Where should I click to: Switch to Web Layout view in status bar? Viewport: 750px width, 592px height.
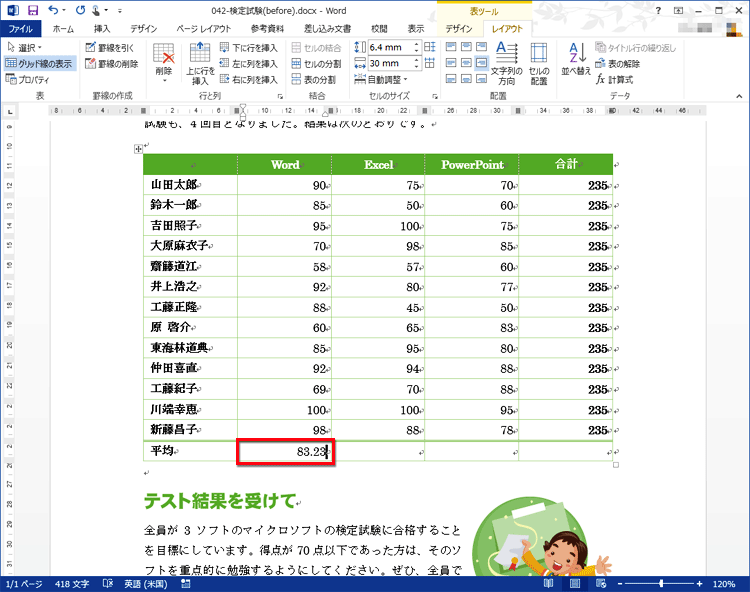pyautogui.click(x=601, y=583)
